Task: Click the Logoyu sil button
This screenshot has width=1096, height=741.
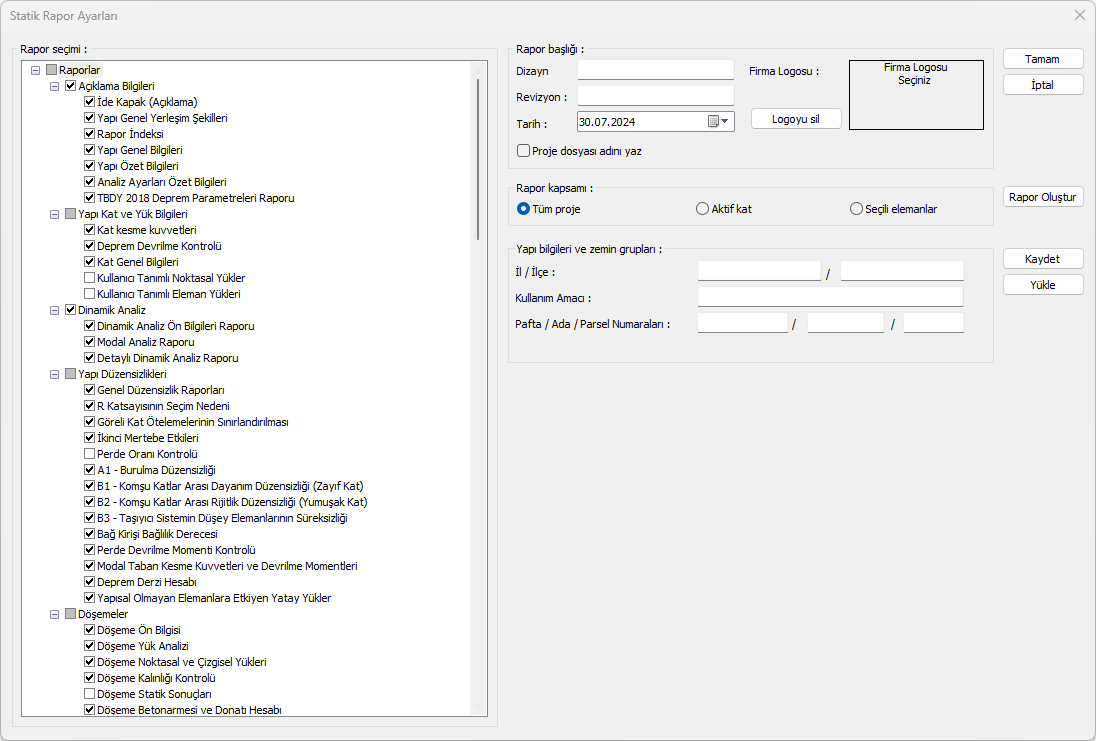Action: tap(796, 118)
